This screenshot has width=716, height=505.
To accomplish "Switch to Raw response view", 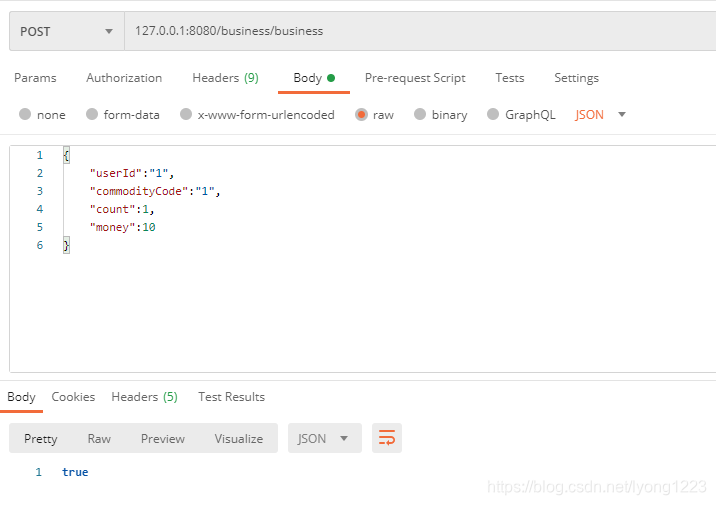I will pyautogui.click(x=99, y=439).
